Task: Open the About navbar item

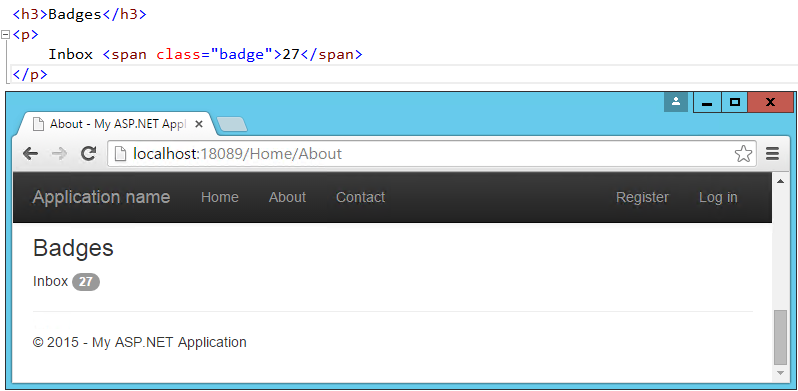Action: pyautogui.click(x=287, y=197)
